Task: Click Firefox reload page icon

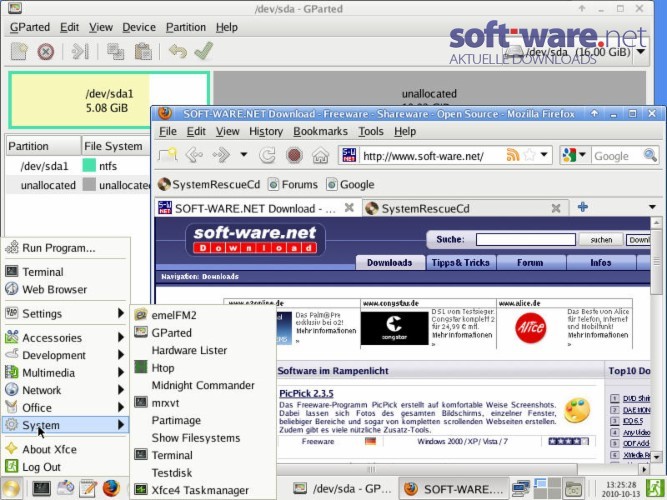Action: tap(267, 155)
